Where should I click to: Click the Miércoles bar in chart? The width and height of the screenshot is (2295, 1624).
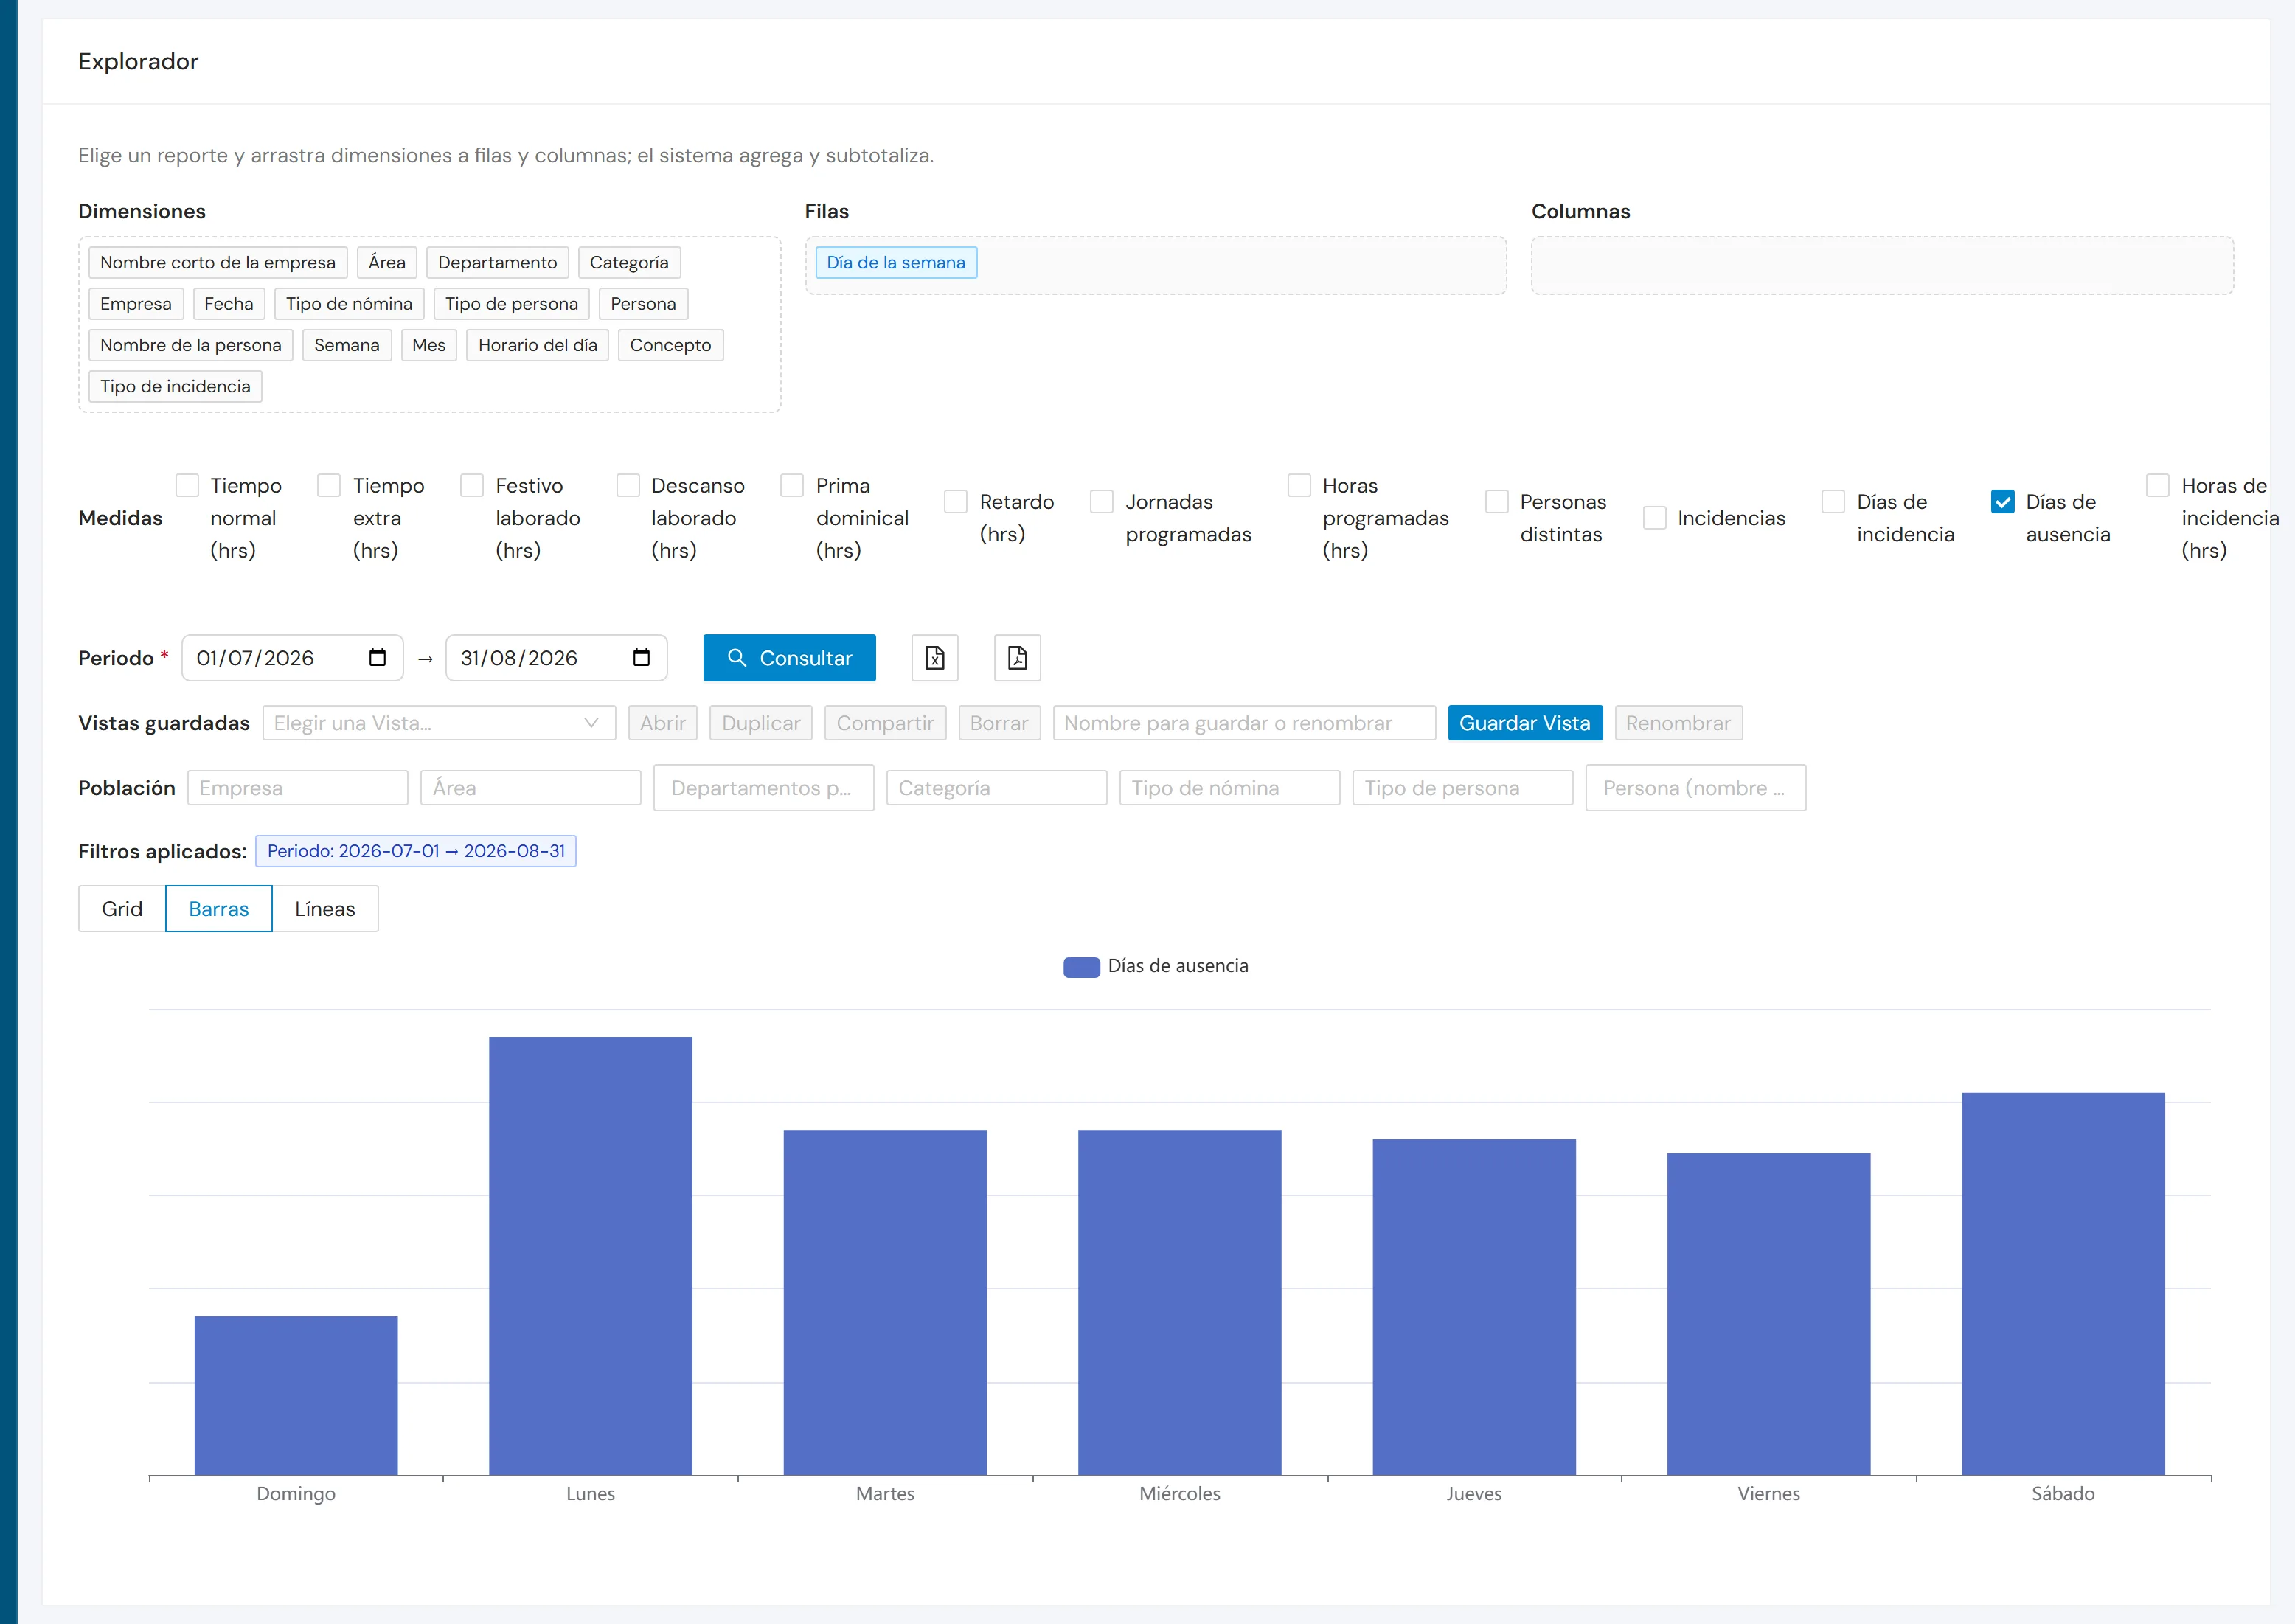(x=1180, y=1303)
